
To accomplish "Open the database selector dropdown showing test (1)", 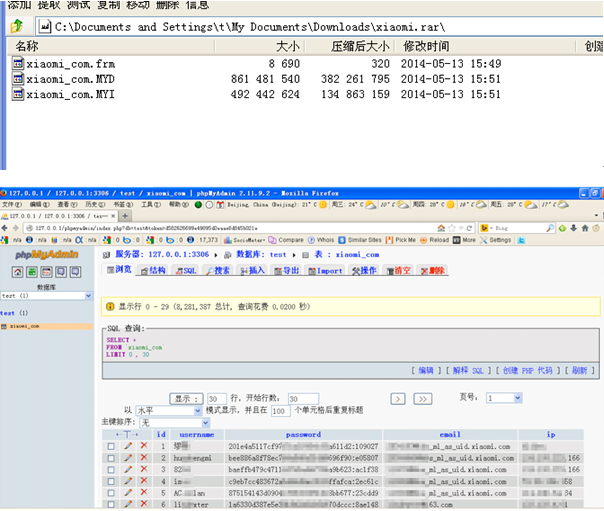I will [46, 296].
